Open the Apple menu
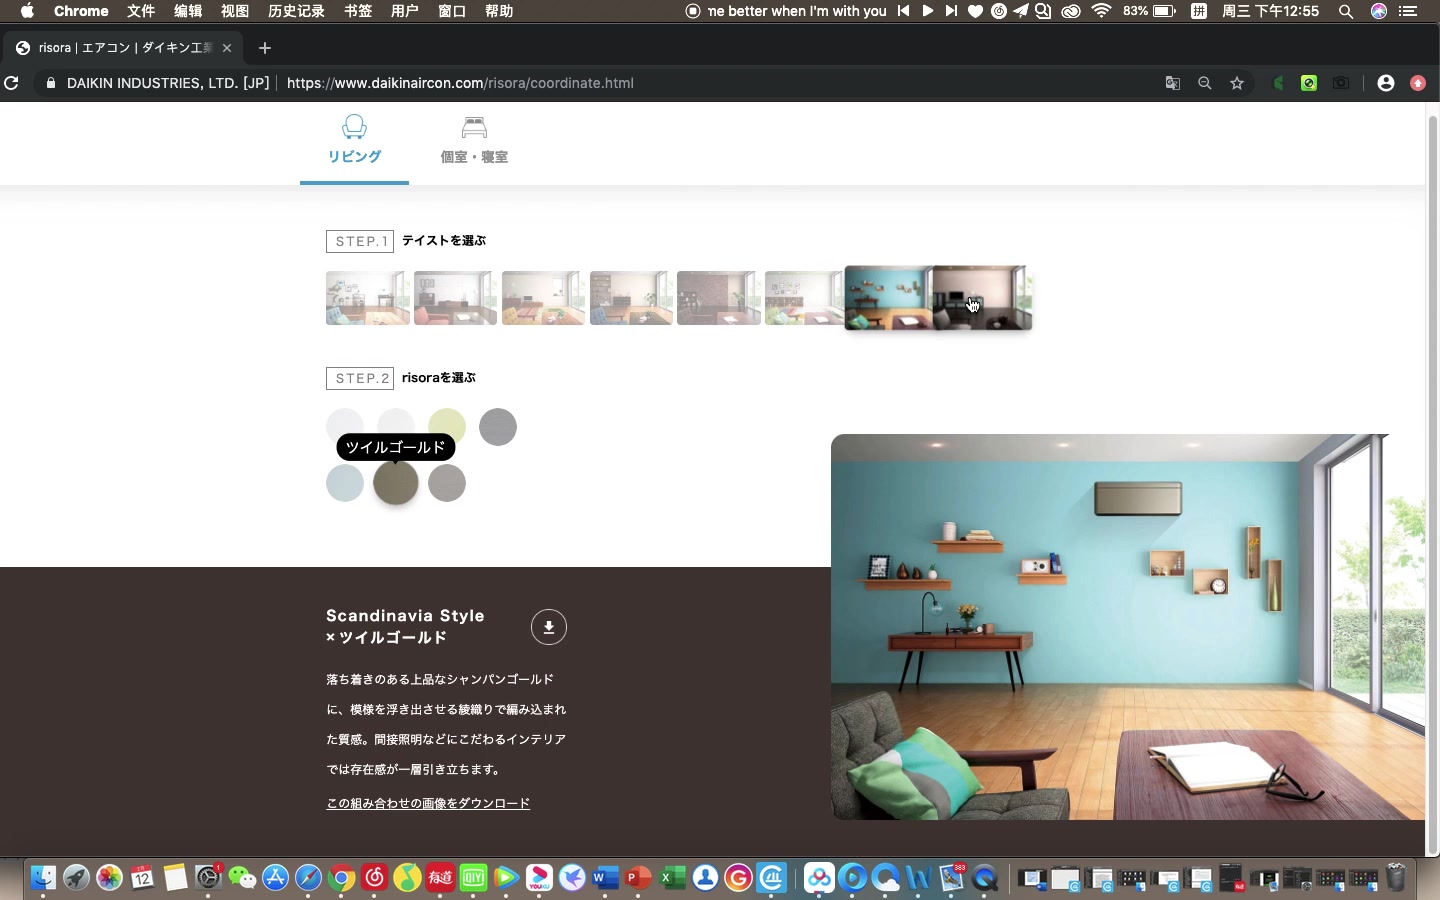Image resolution: width=1440 pixels, height=900 pixels. (27, 11)
